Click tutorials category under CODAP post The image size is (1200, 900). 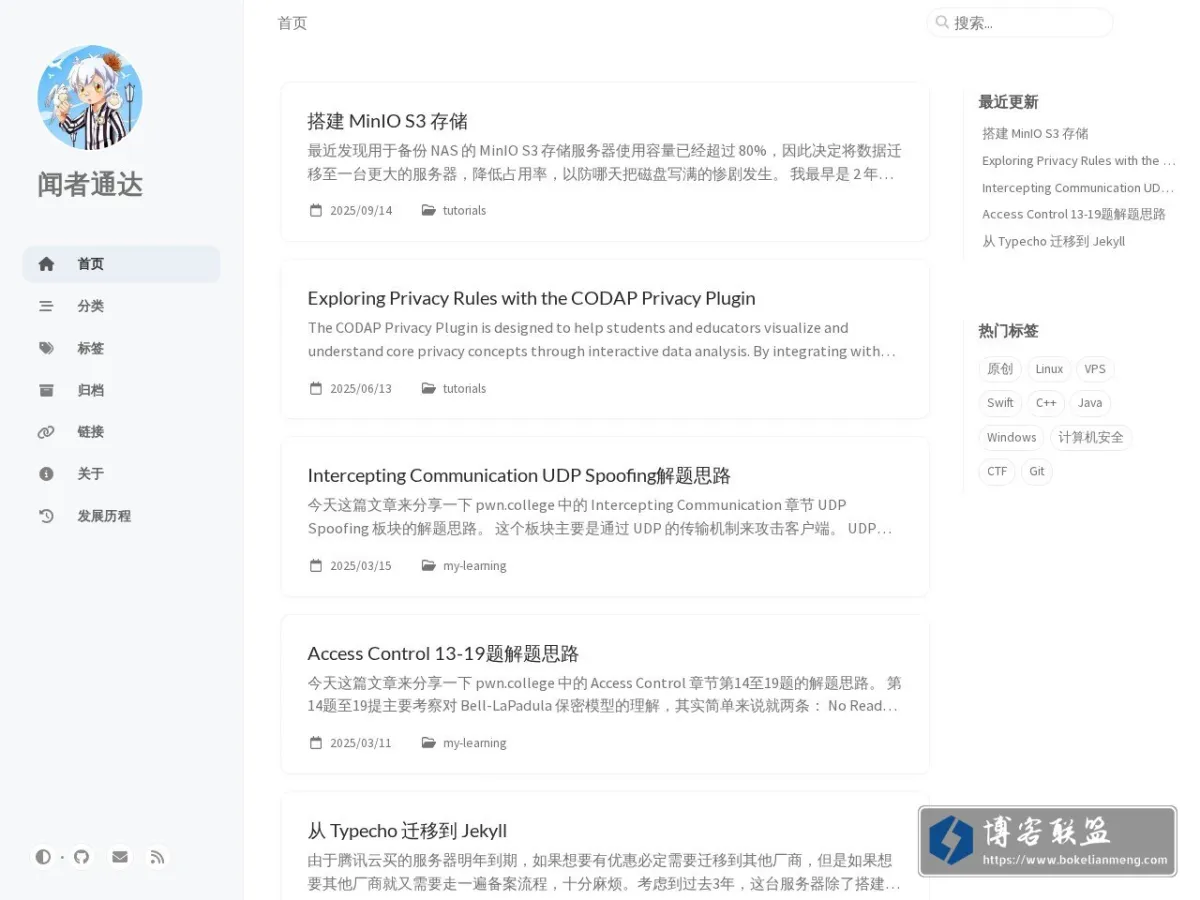[x=464, y=388]
